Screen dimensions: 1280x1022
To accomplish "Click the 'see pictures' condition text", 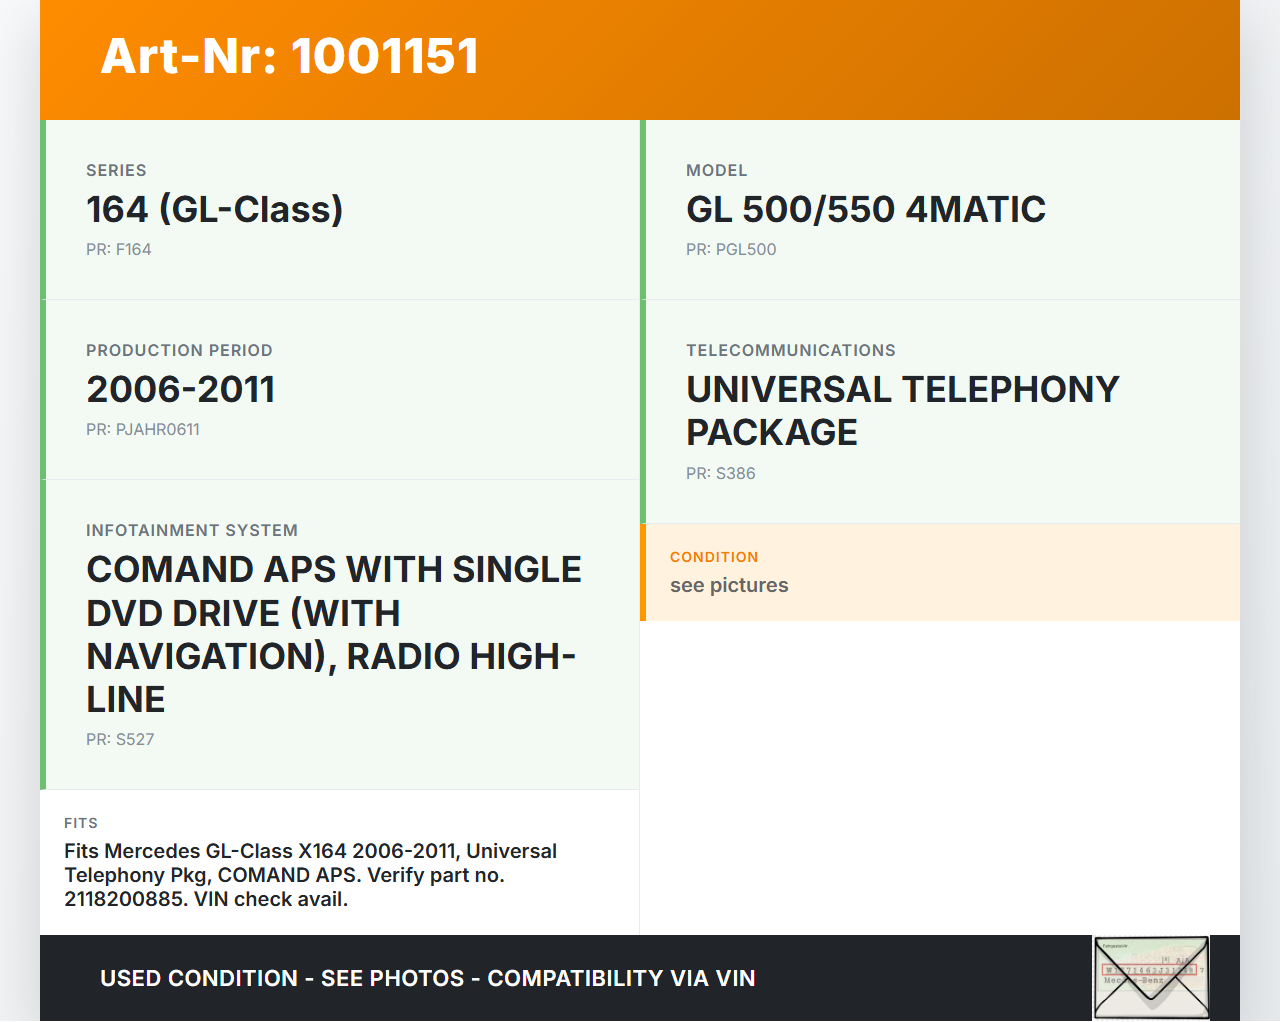I will tap(729, 586).
